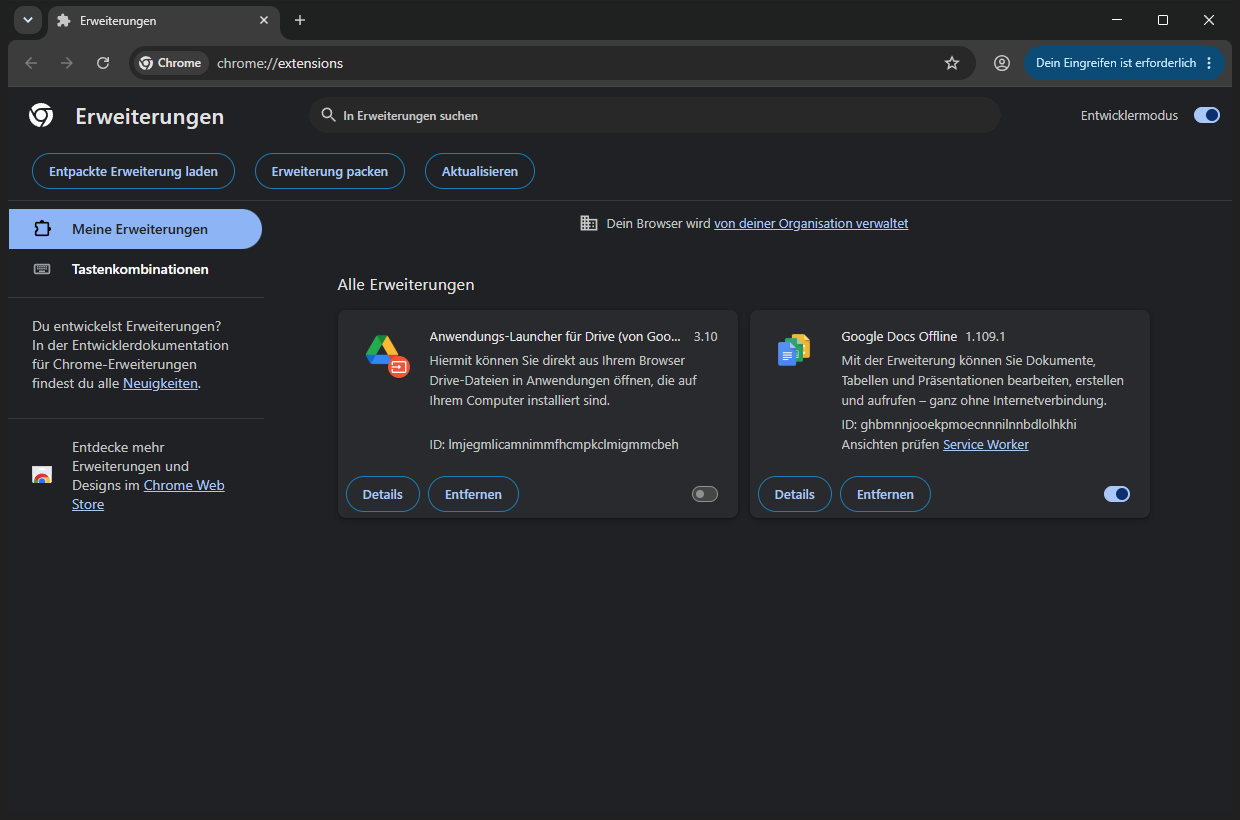The width and height of the screenshot is (1240, 820).
Task: Click the organization building icon
Action: coord(589,223)
